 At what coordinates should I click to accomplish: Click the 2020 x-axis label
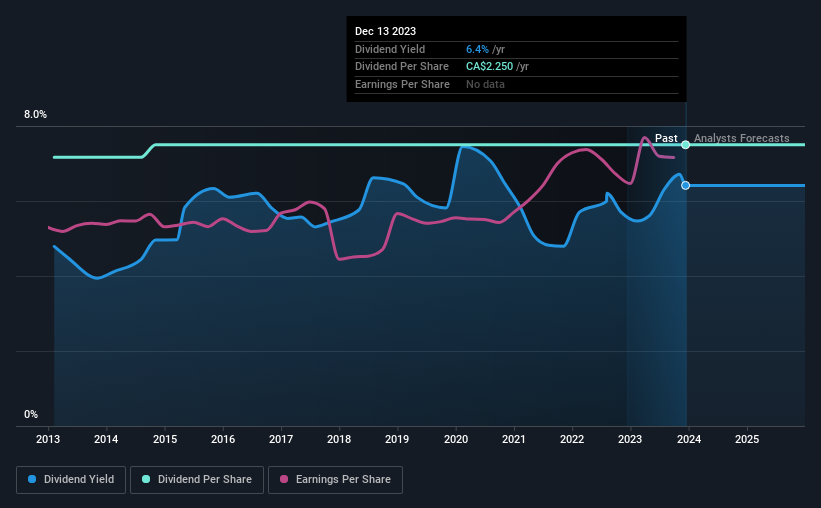pyautogui.click(x=456, y=439)
